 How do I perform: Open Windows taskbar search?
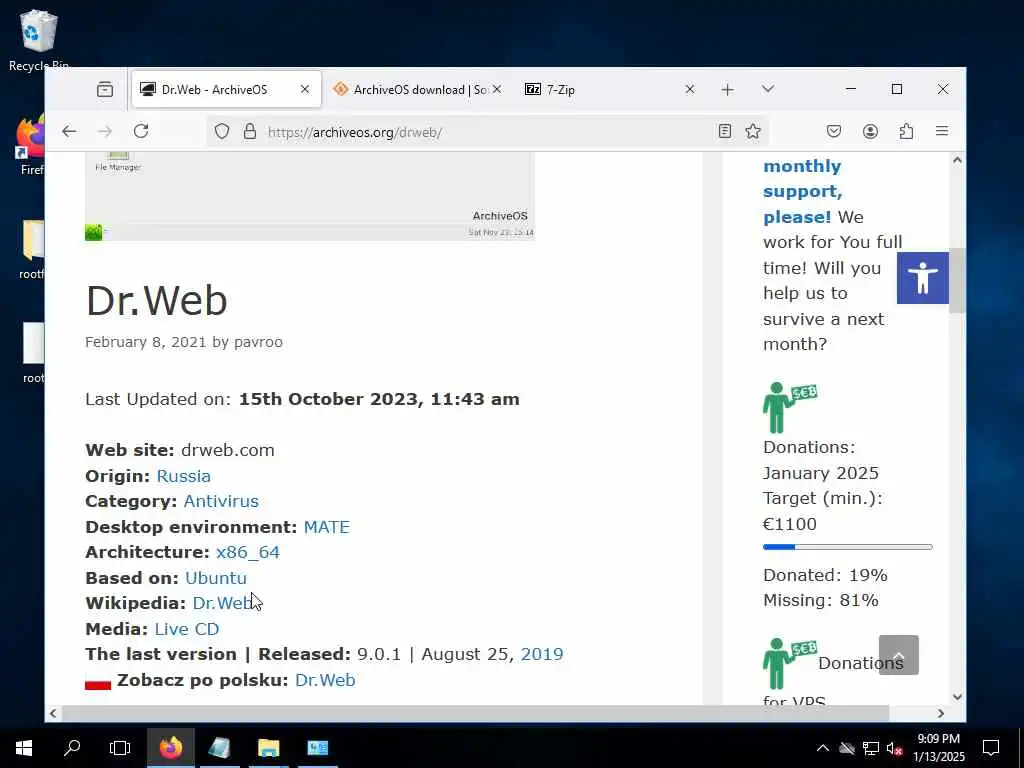click(x=72, y=748)
